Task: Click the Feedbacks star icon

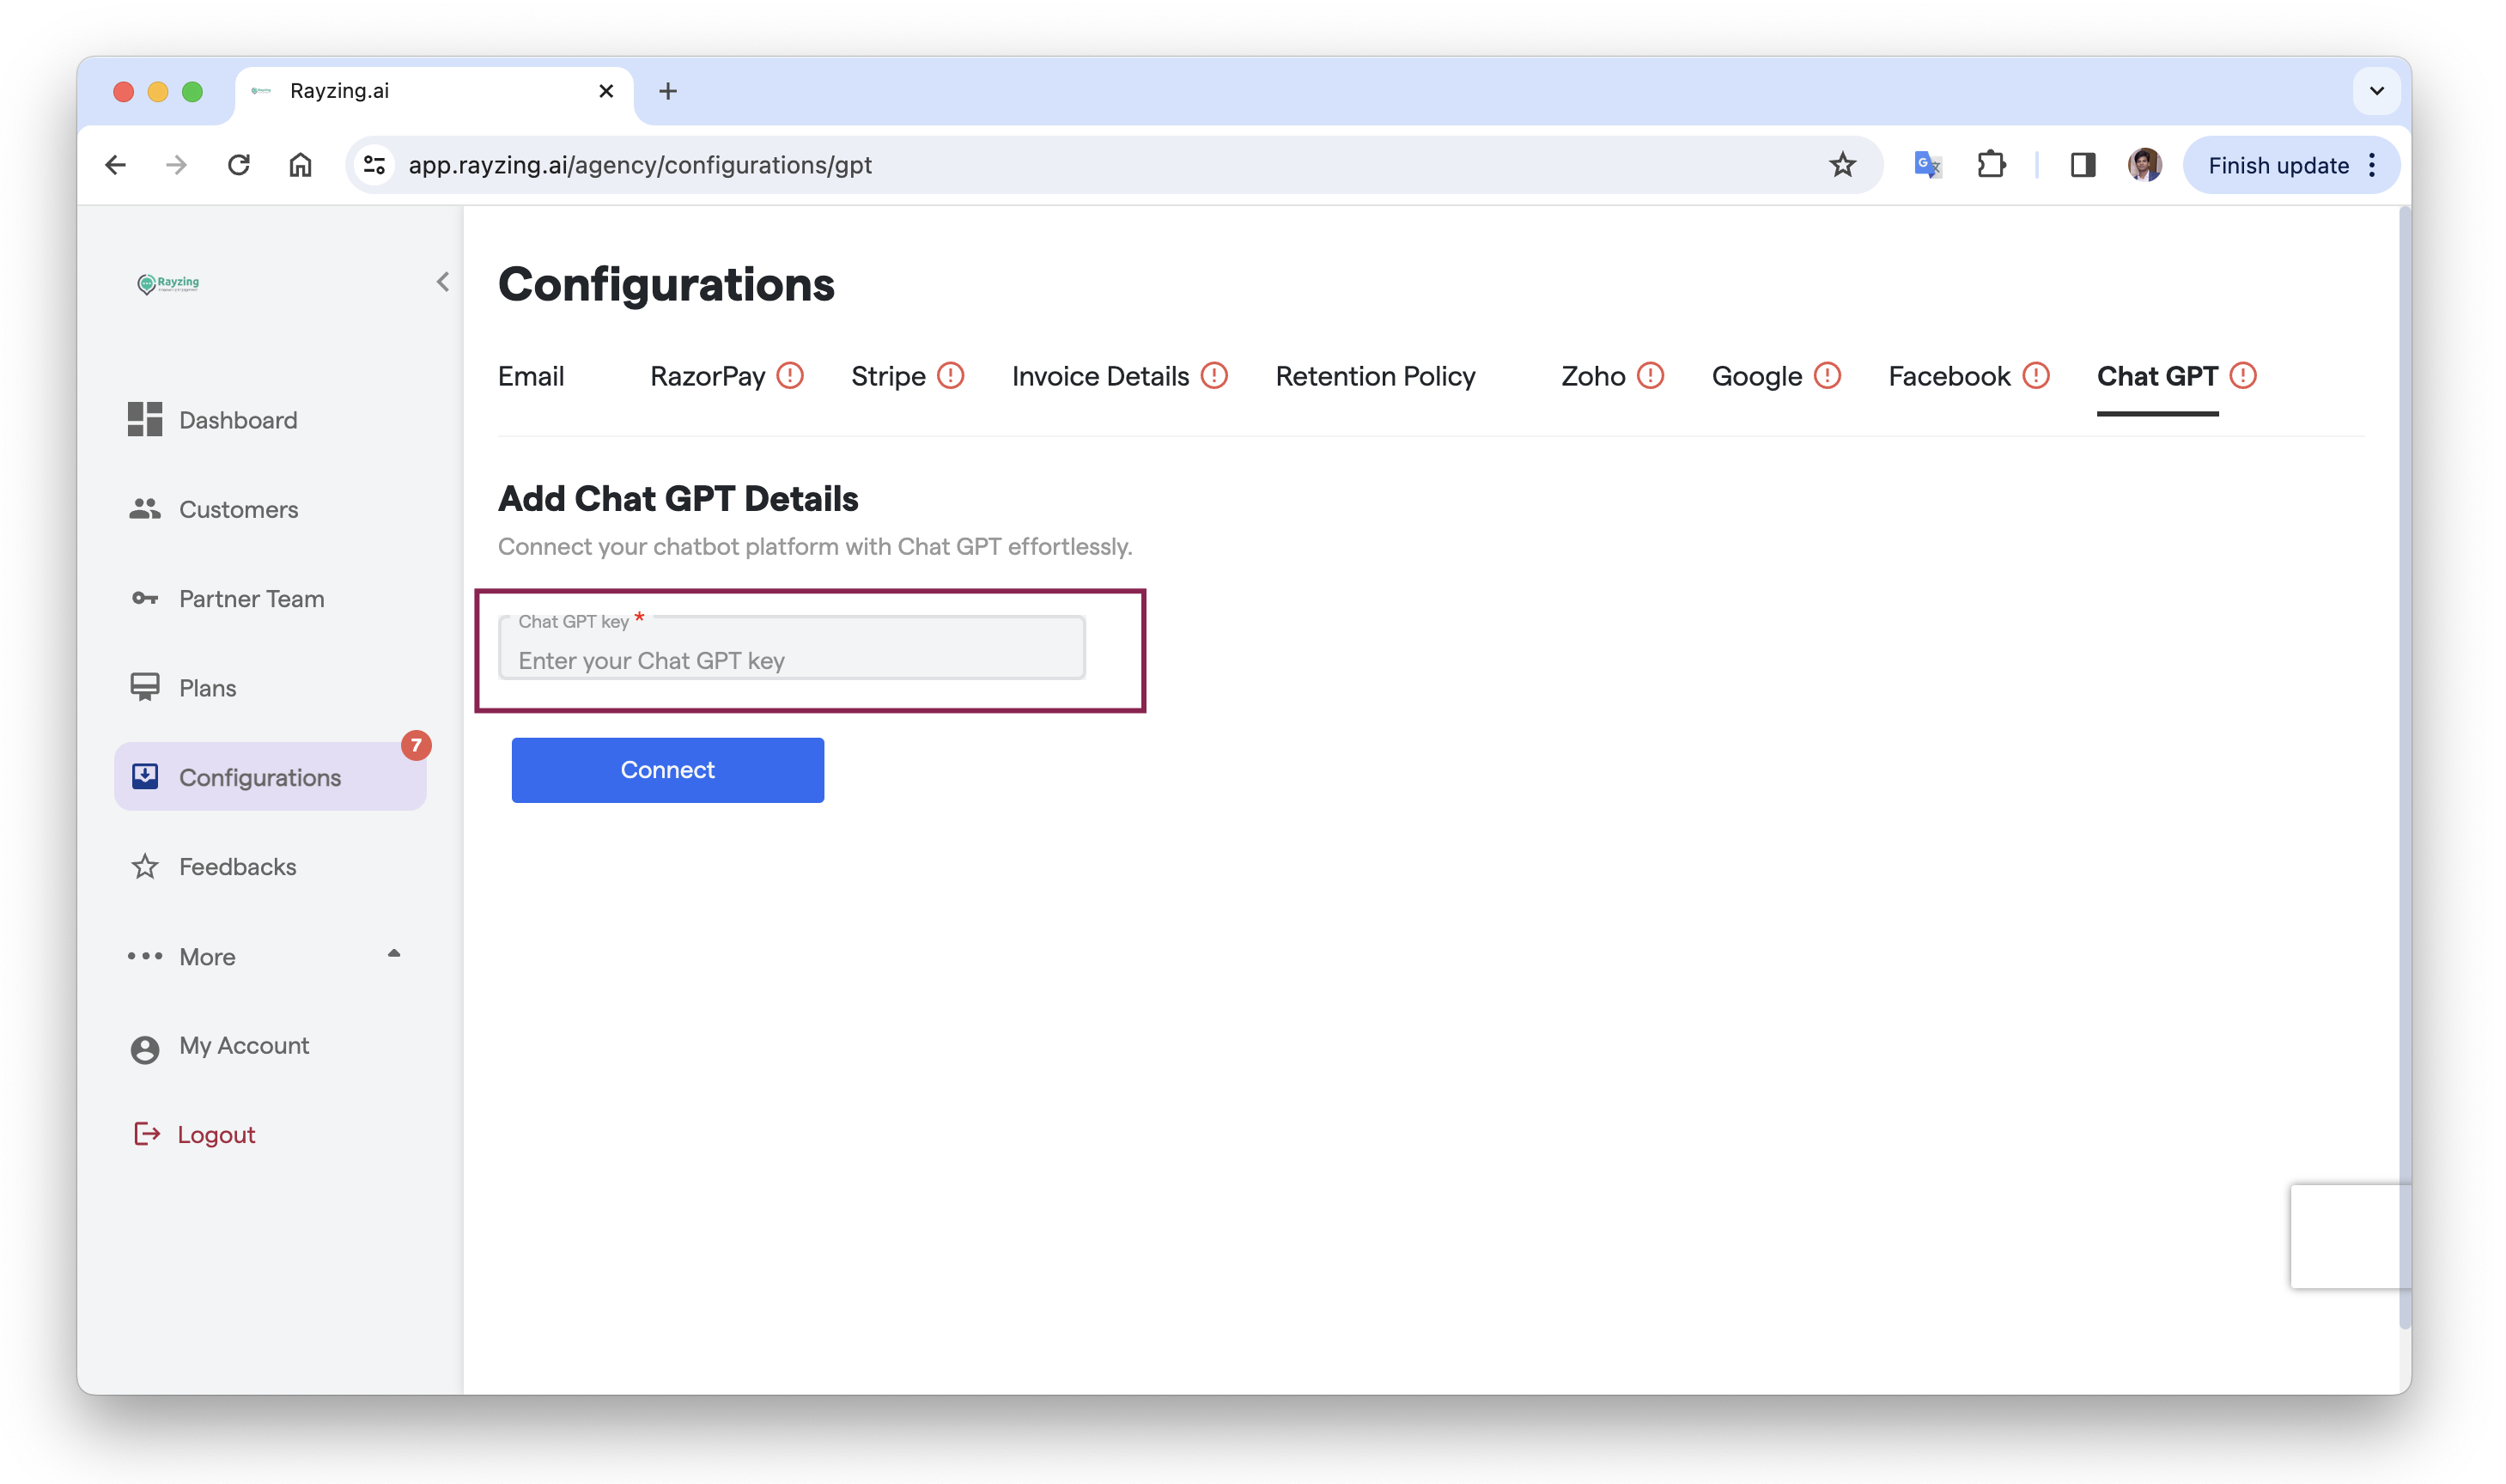Action: (144, 867)
